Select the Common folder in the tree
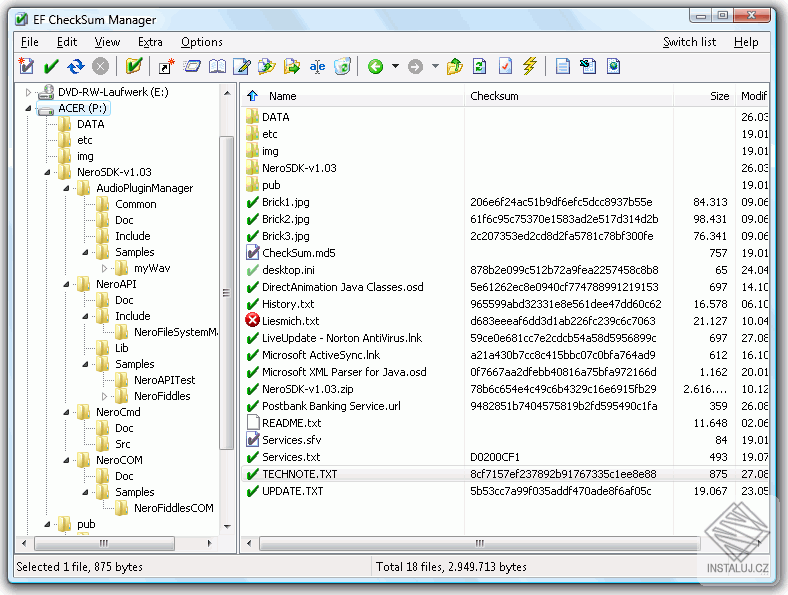The image size is (788, 595). click(x=136, y=204)
